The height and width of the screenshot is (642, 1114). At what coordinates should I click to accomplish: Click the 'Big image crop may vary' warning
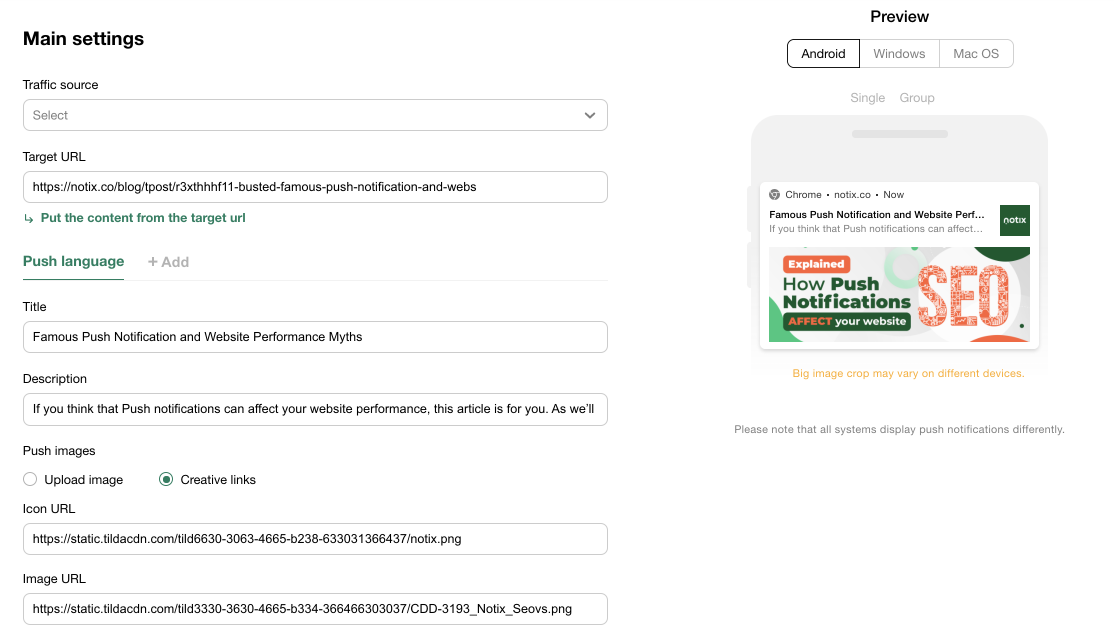pyautogui.click(x=909, y=374)
